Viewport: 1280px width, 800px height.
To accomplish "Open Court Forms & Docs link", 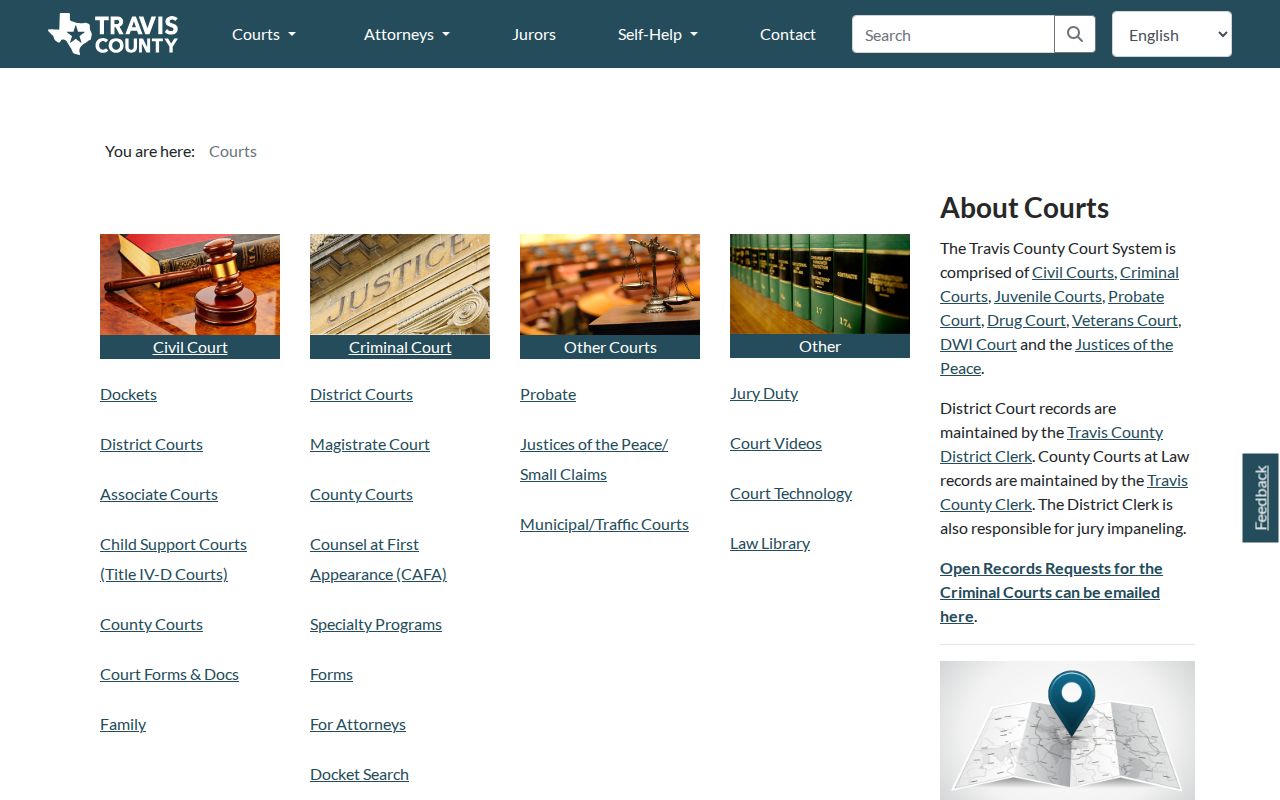I will [x=169, y=674].
